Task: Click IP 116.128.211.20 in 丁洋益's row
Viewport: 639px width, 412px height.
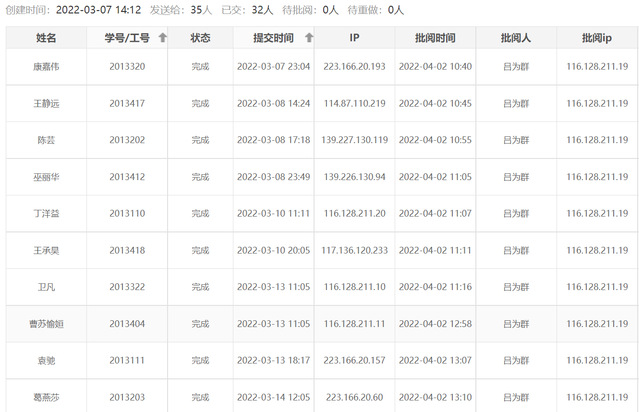Action: 354,214
